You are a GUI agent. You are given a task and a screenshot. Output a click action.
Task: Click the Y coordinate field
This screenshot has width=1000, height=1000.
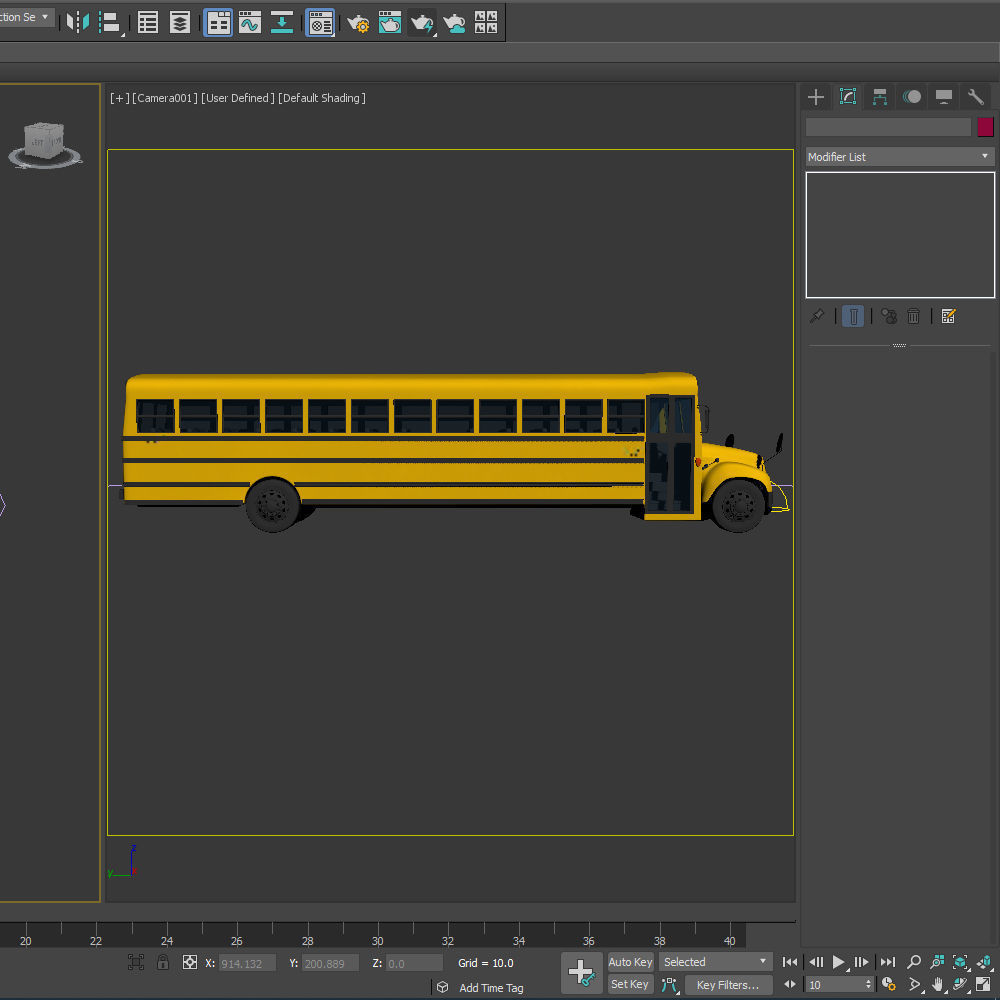point(330,963)
